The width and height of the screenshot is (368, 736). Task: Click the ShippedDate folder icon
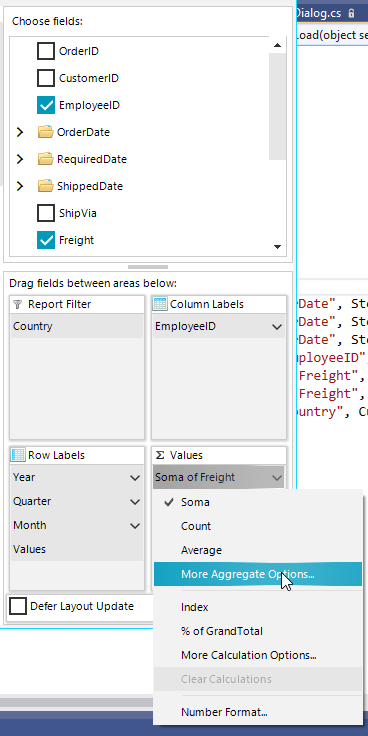[46, 186]
